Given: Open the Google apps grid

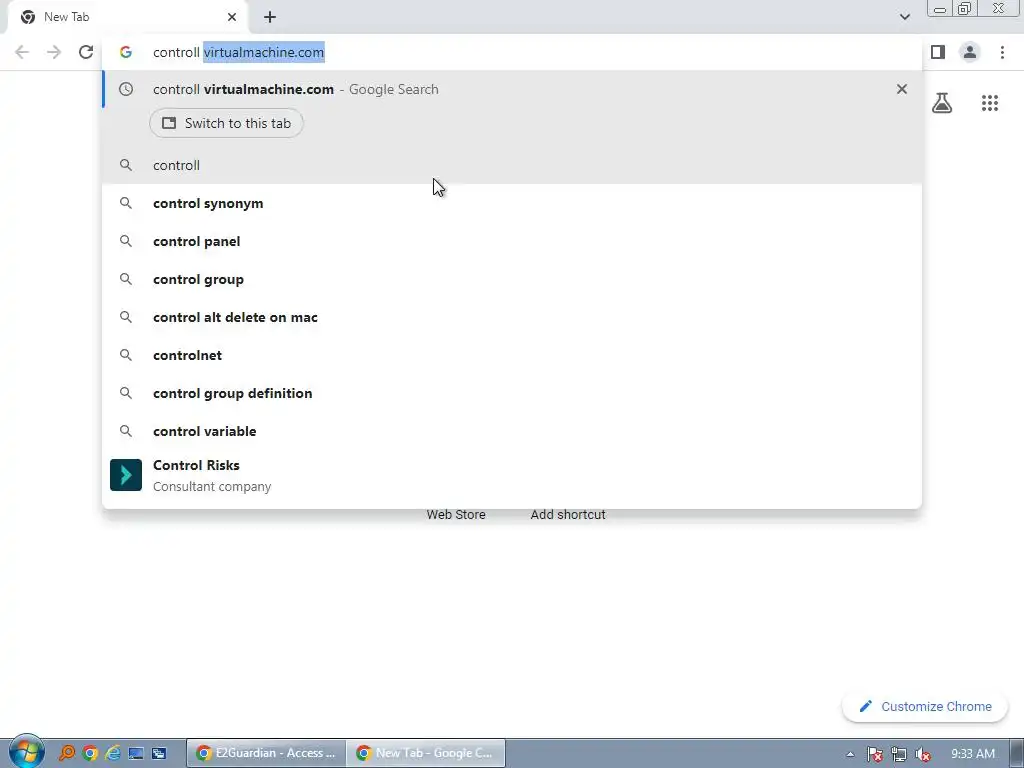Looking at the screenshot, I should 990,103.
